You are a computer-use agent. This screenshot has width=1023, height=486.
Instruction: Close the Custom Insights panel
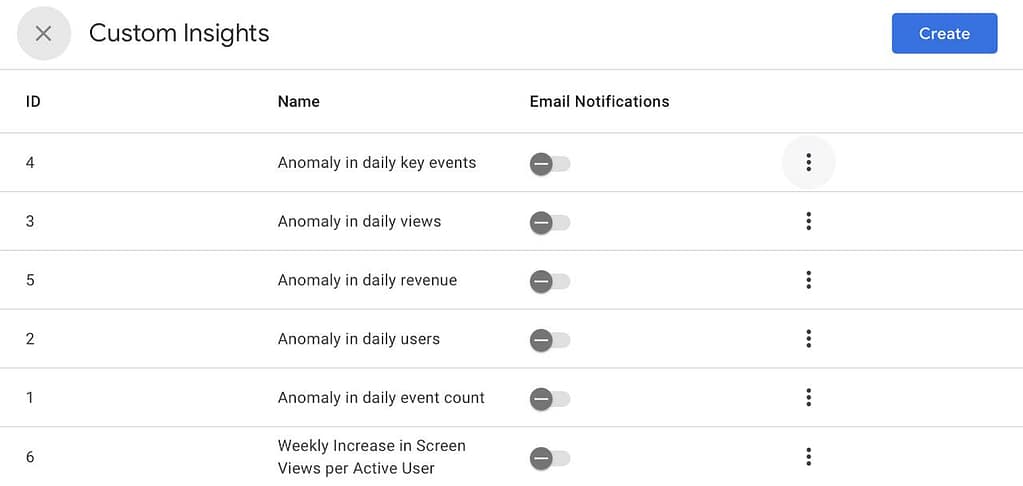pyautogui.click(x=43, y=34)
